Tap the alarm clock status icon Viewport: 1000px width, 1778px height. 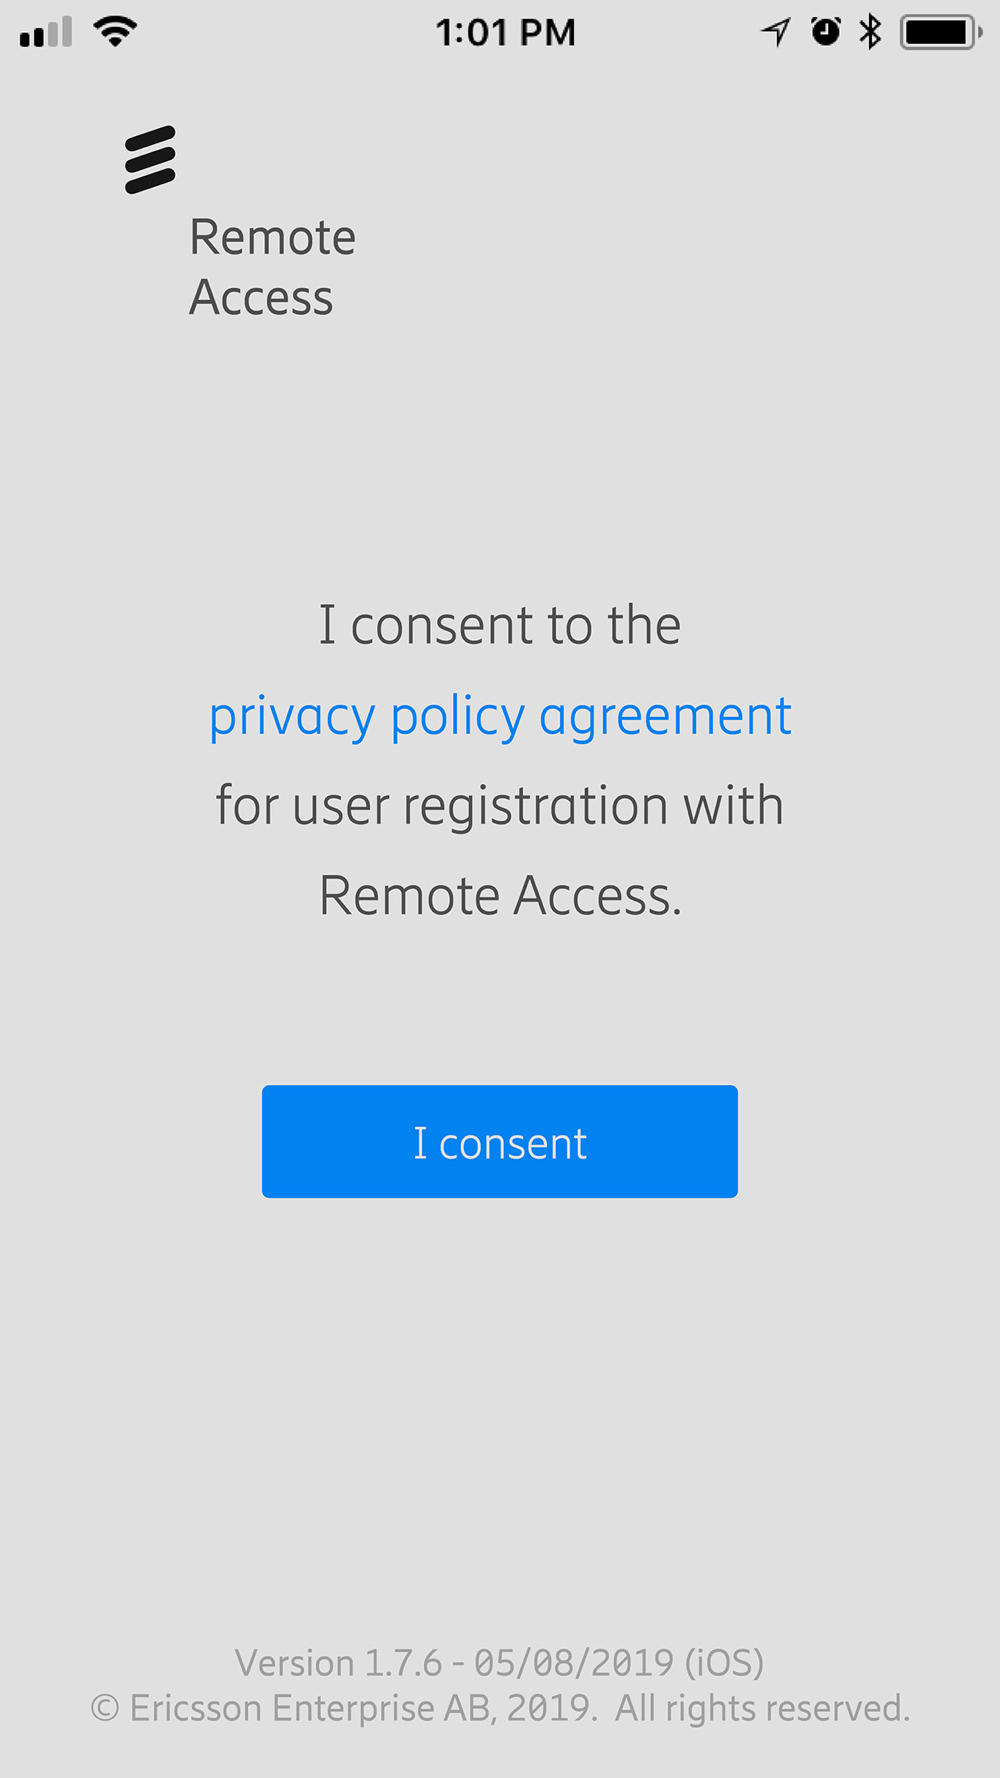(825, 32)
